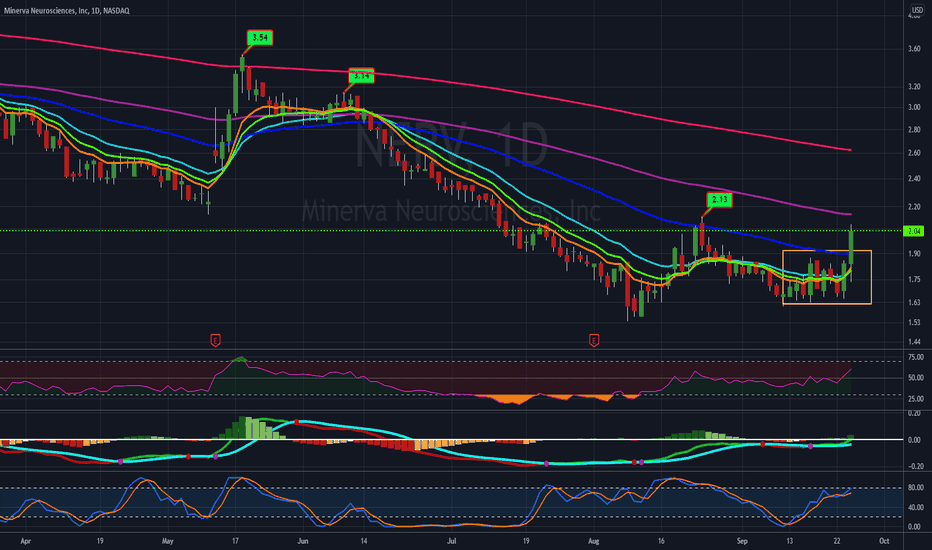The image size is (932, 550).
Task: Click the May date label
Action: tap(168, 541)
